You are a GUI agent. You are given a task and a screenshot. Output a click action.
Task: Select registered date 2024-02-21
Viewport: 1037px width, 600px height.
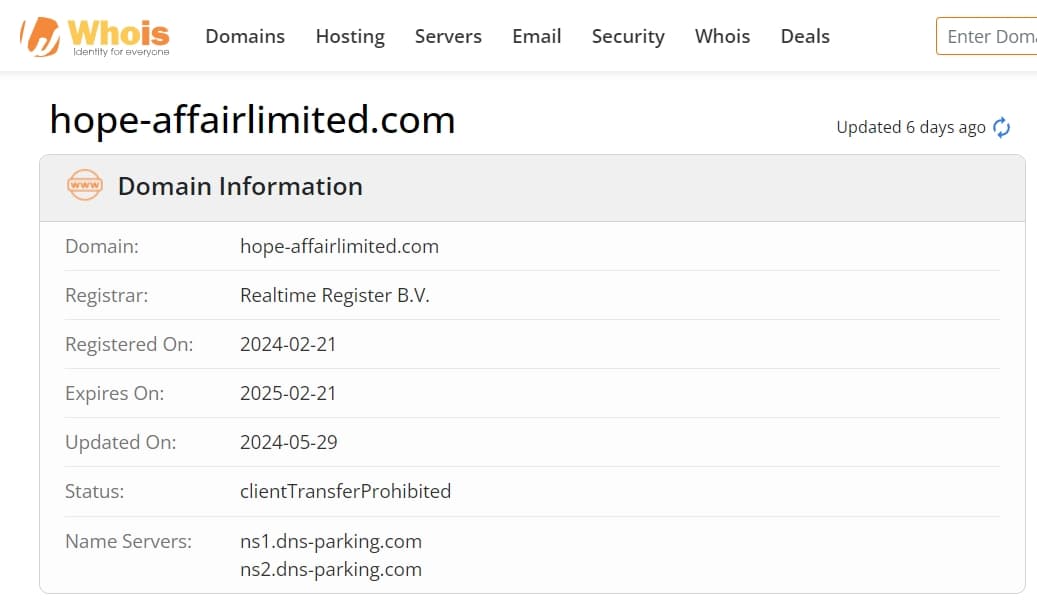(x=288, y=344)
